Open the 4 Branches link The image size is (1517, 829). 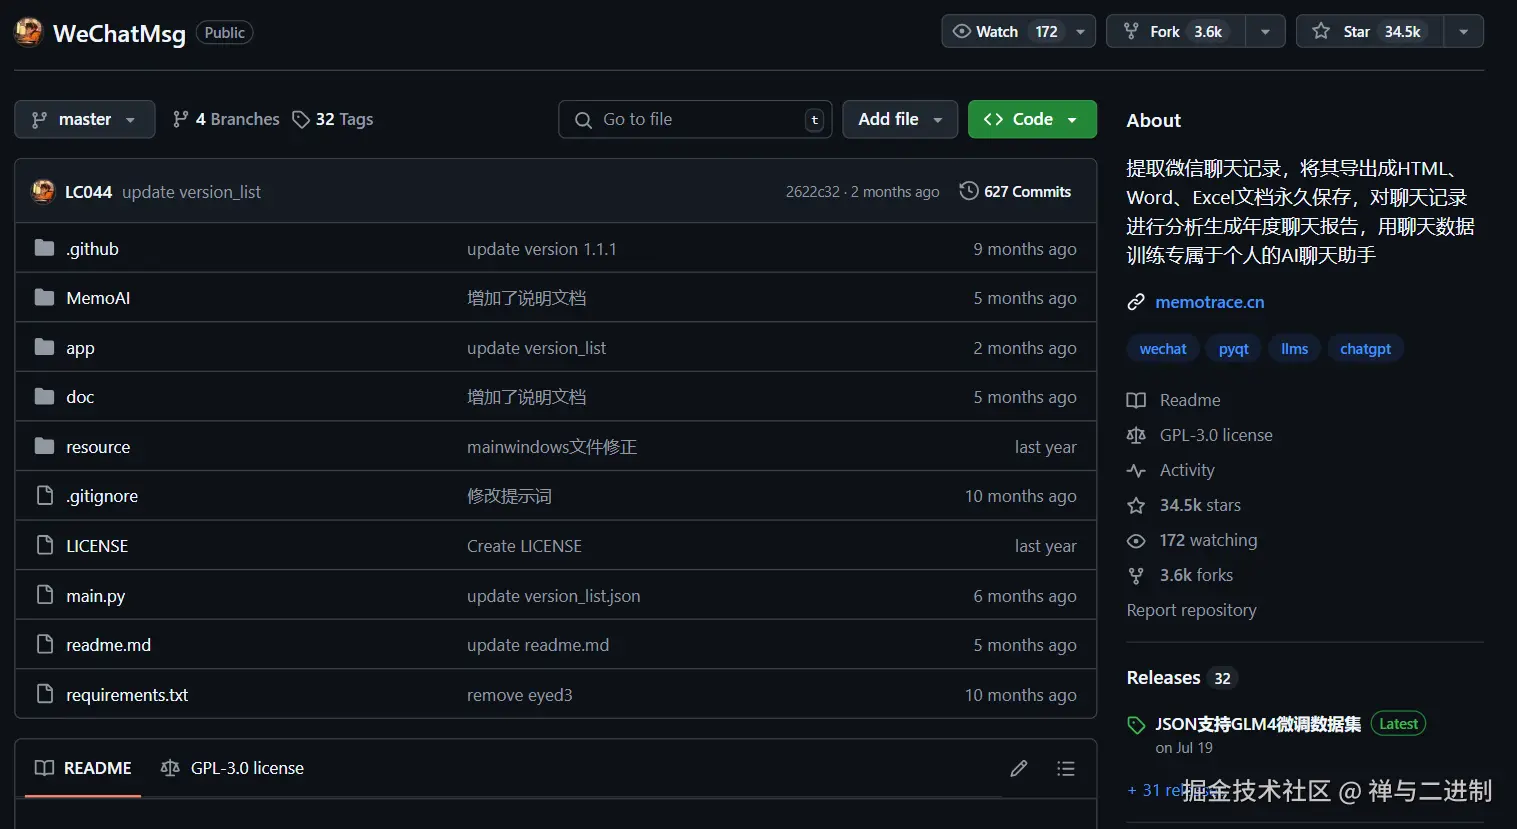click(x=226, y=119)
